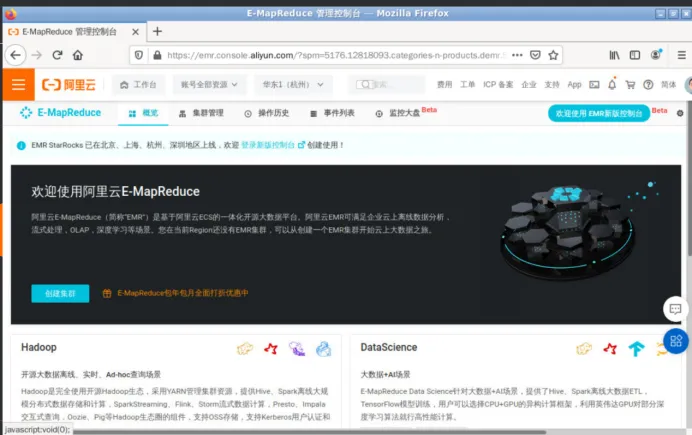The height and width of the screenshot is (435, 692).
Task: Open Firefox home page icon
Action: pos(78,55)
